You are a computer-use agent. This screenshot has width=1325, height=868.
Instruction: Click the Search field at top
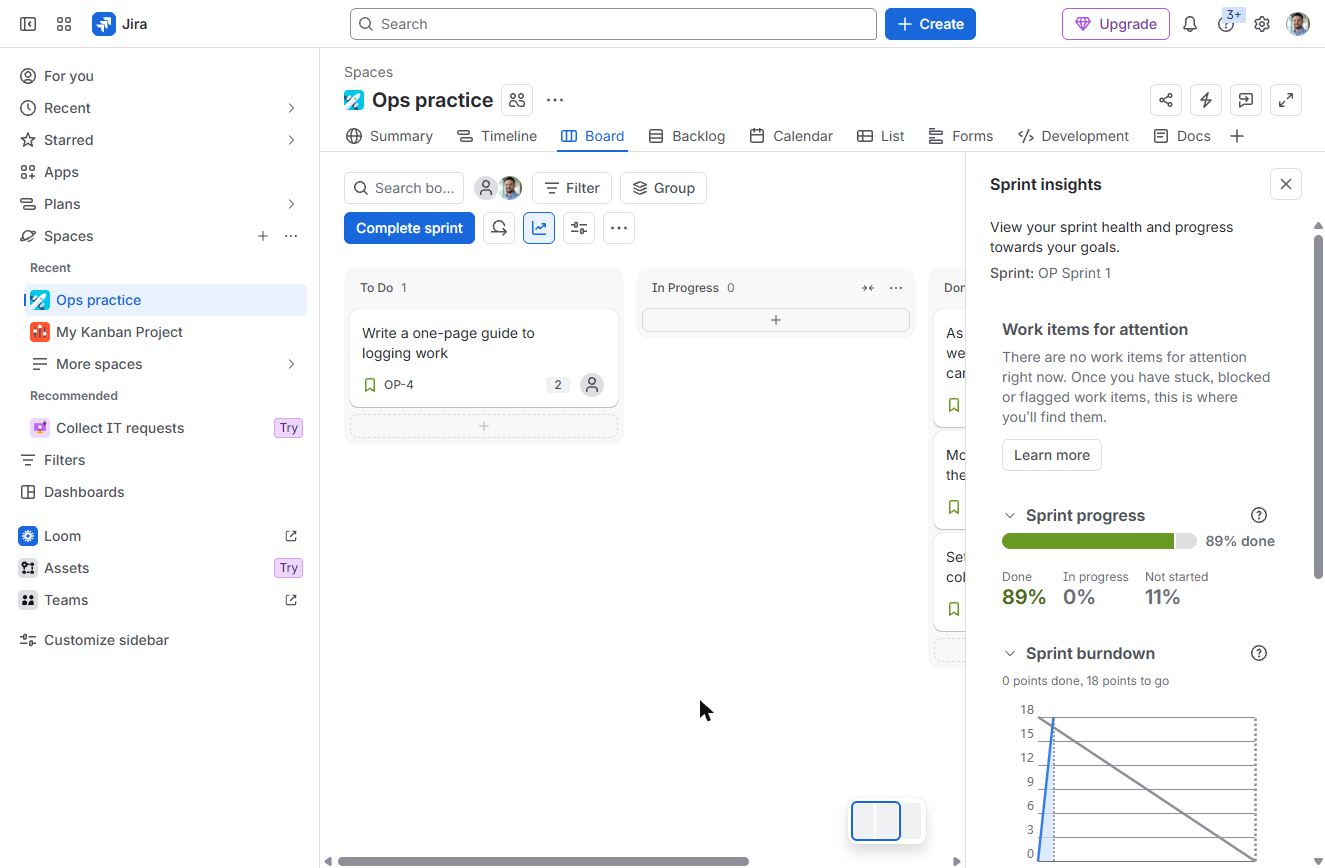613,24
